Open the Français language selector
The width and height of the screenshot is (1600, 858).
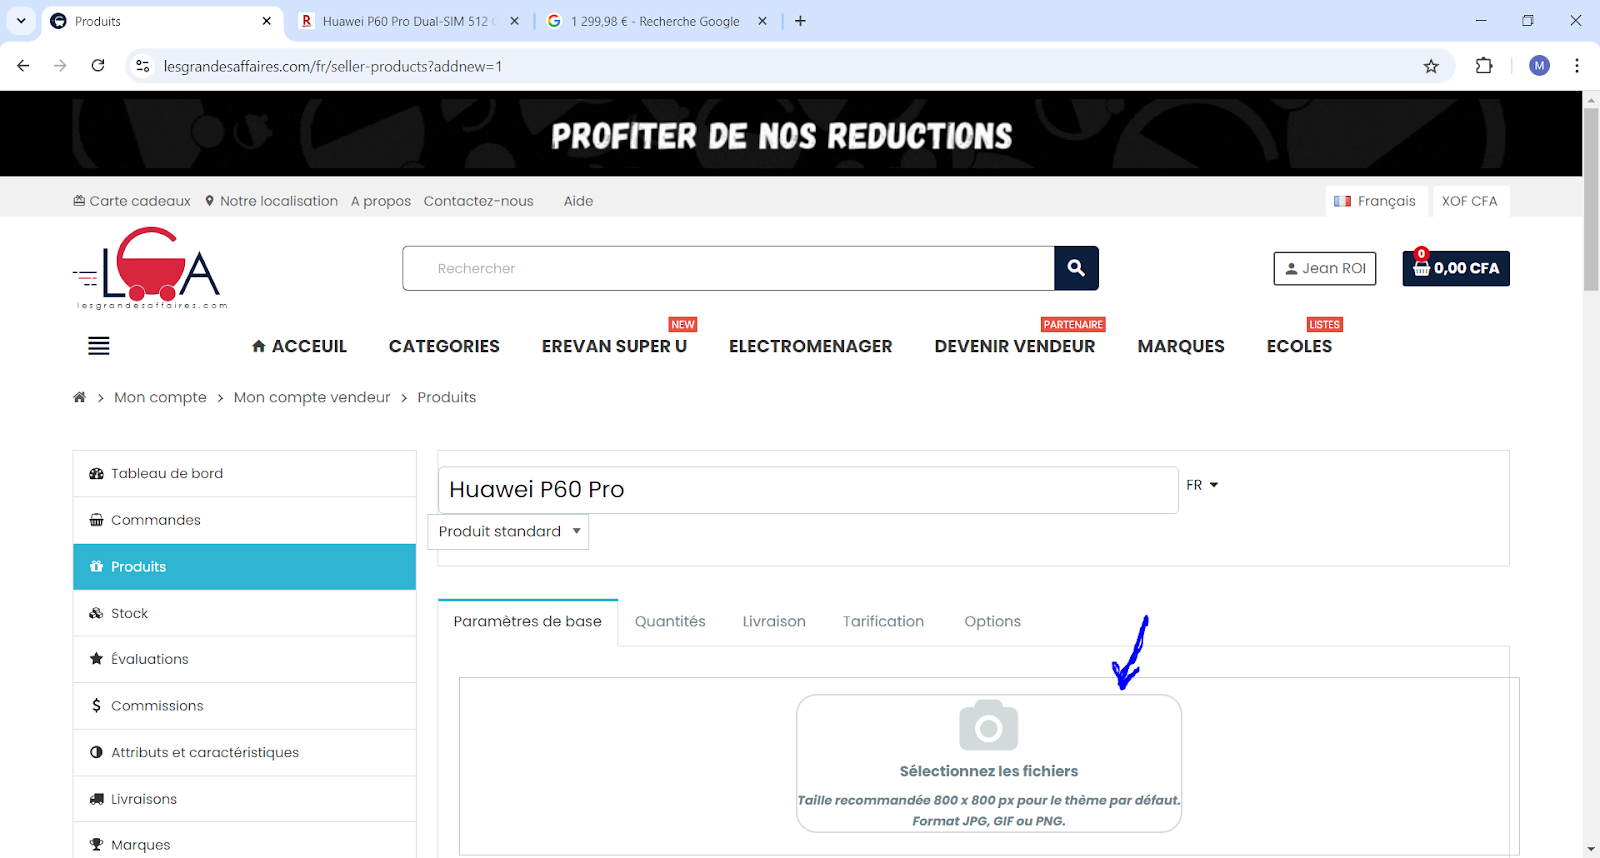click(1375, 201)
